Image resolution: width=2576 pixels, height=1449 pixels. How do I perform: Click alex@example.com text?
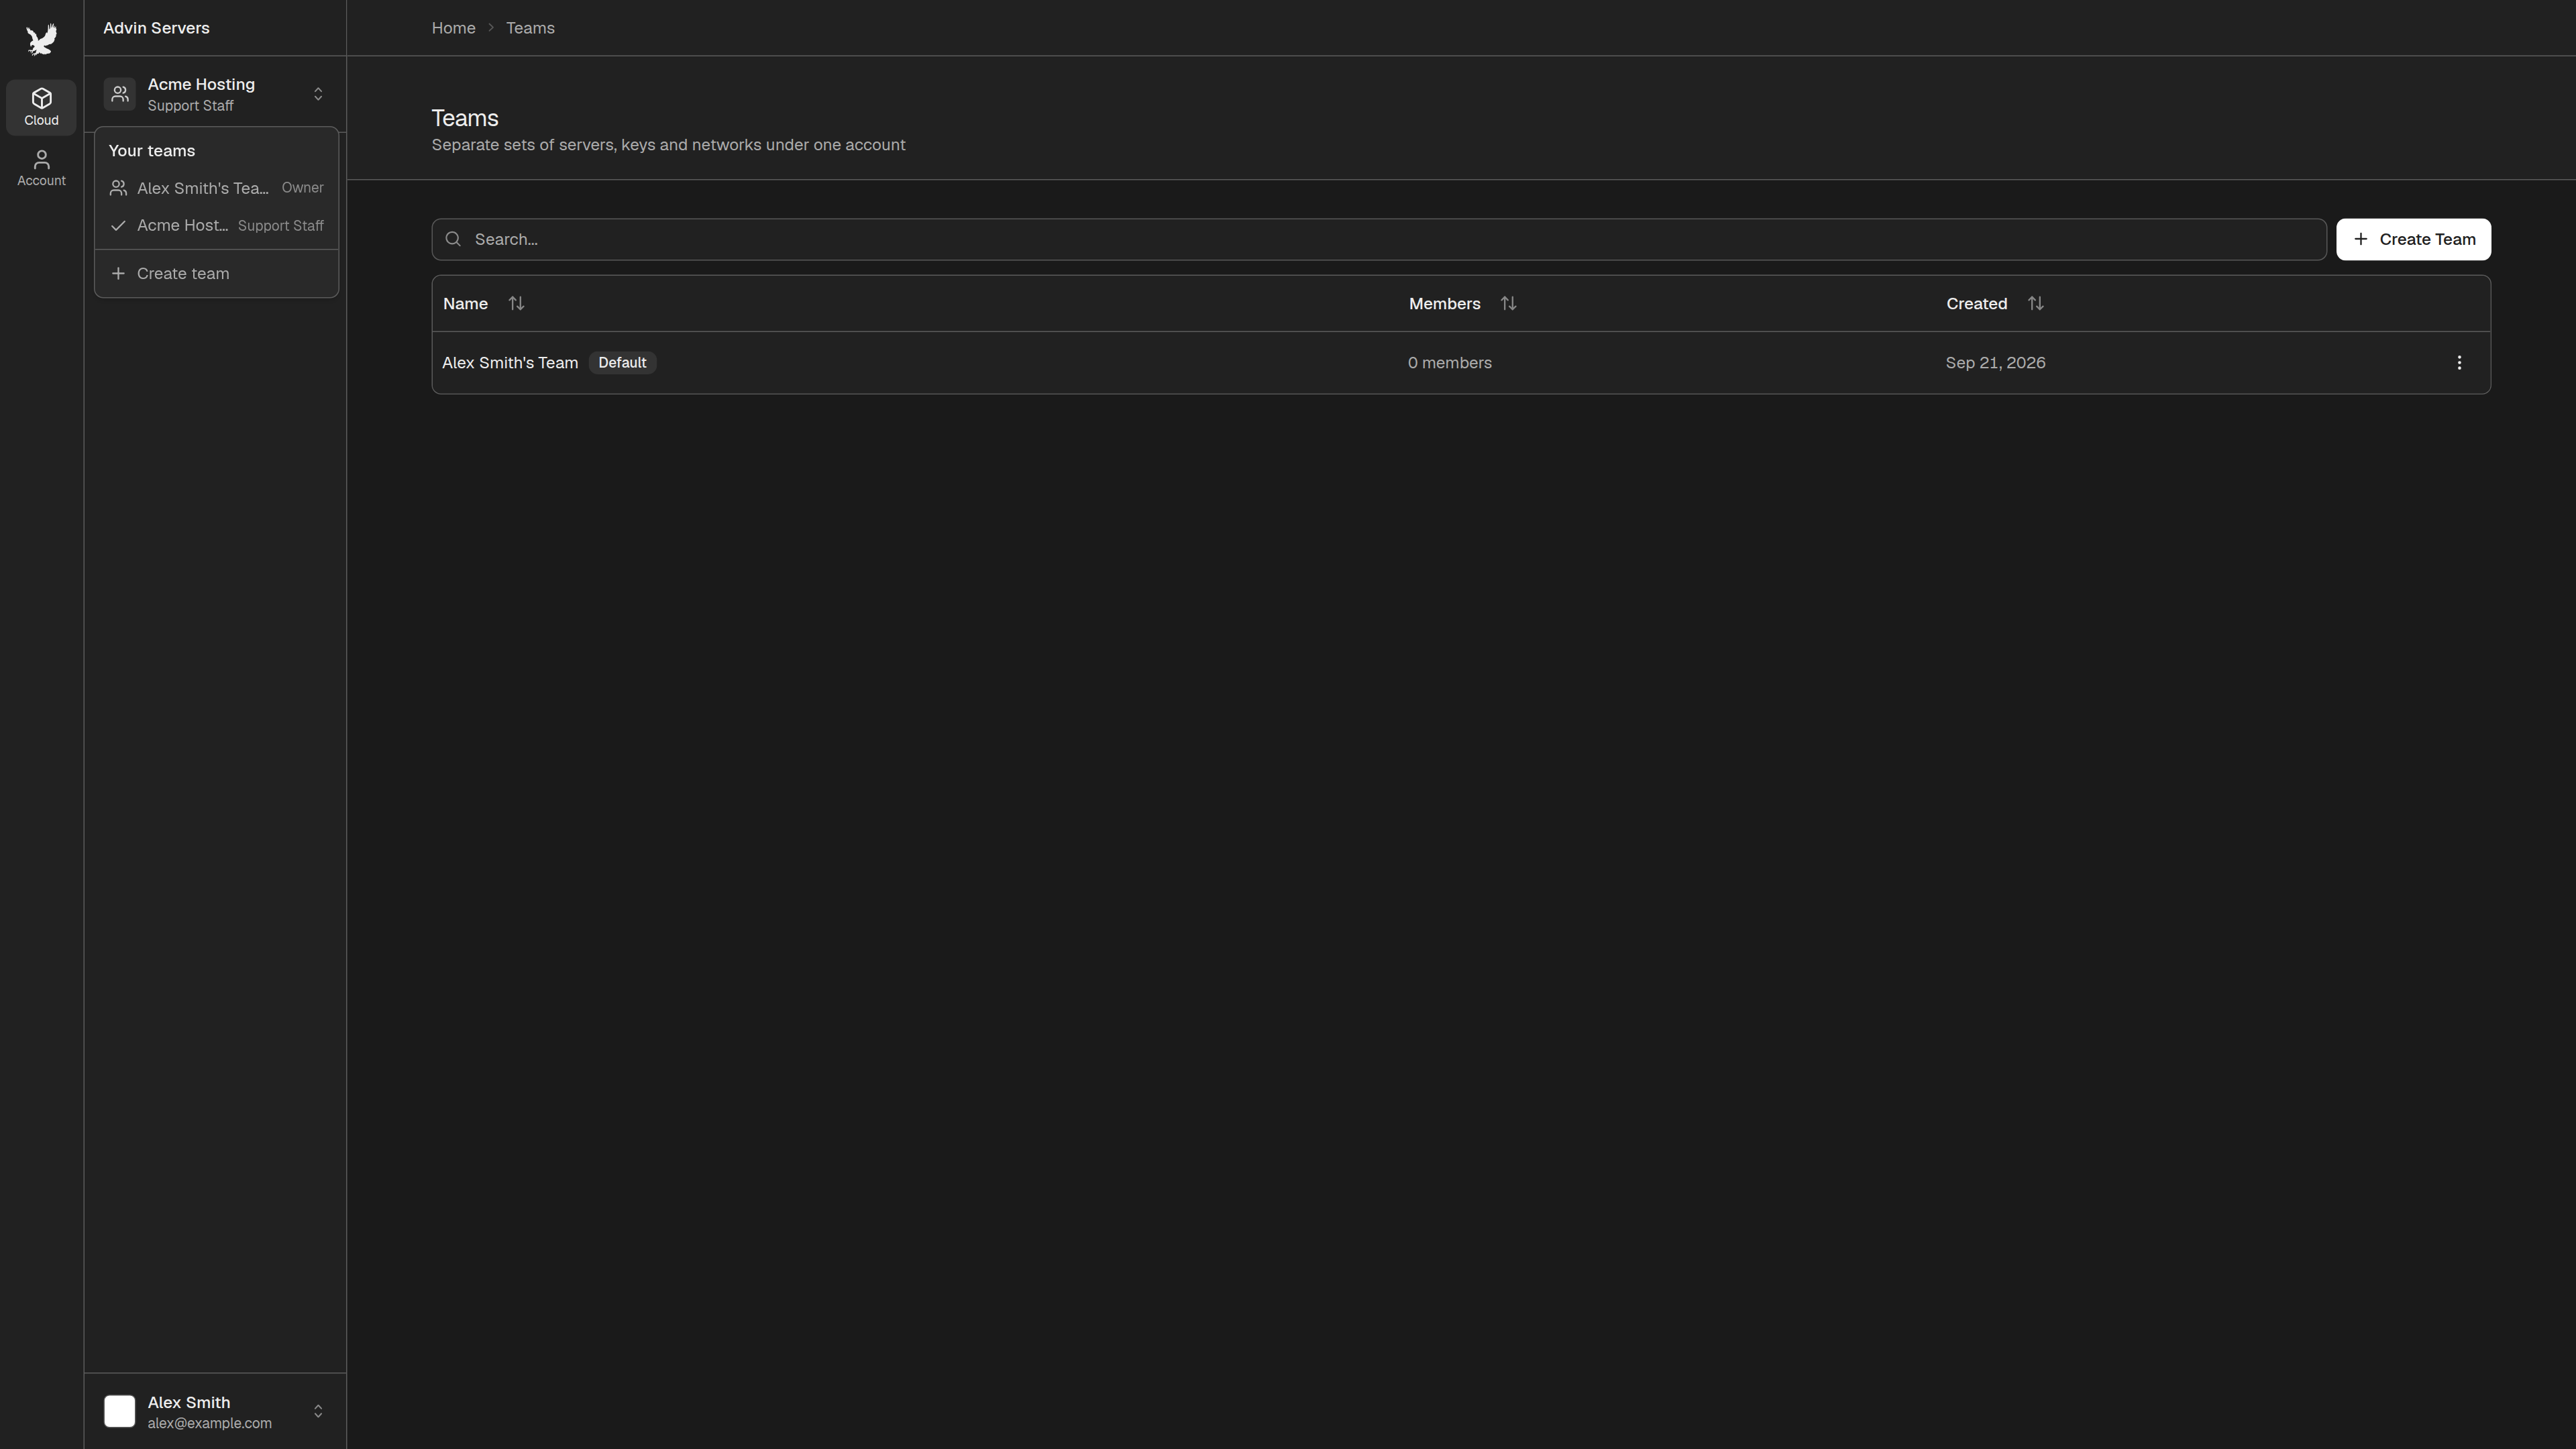(209, 1423)
